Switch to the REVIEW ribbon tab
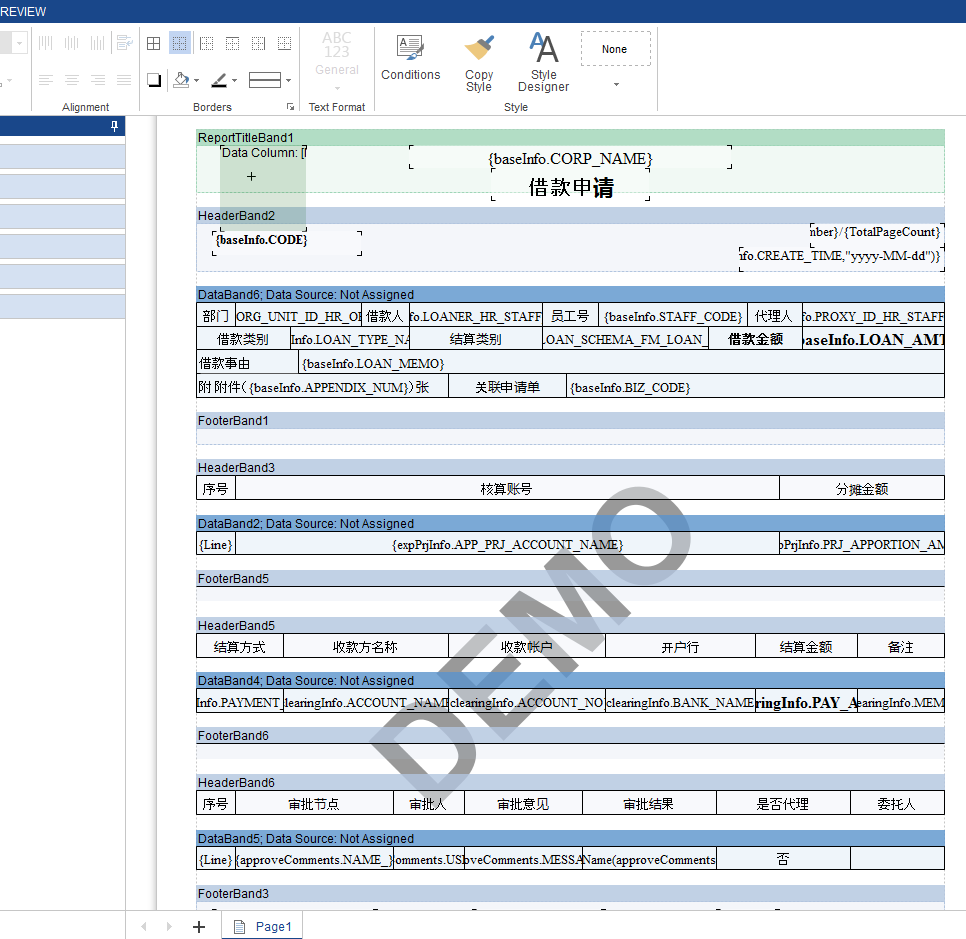966x939 pixels. click(23, 12)
